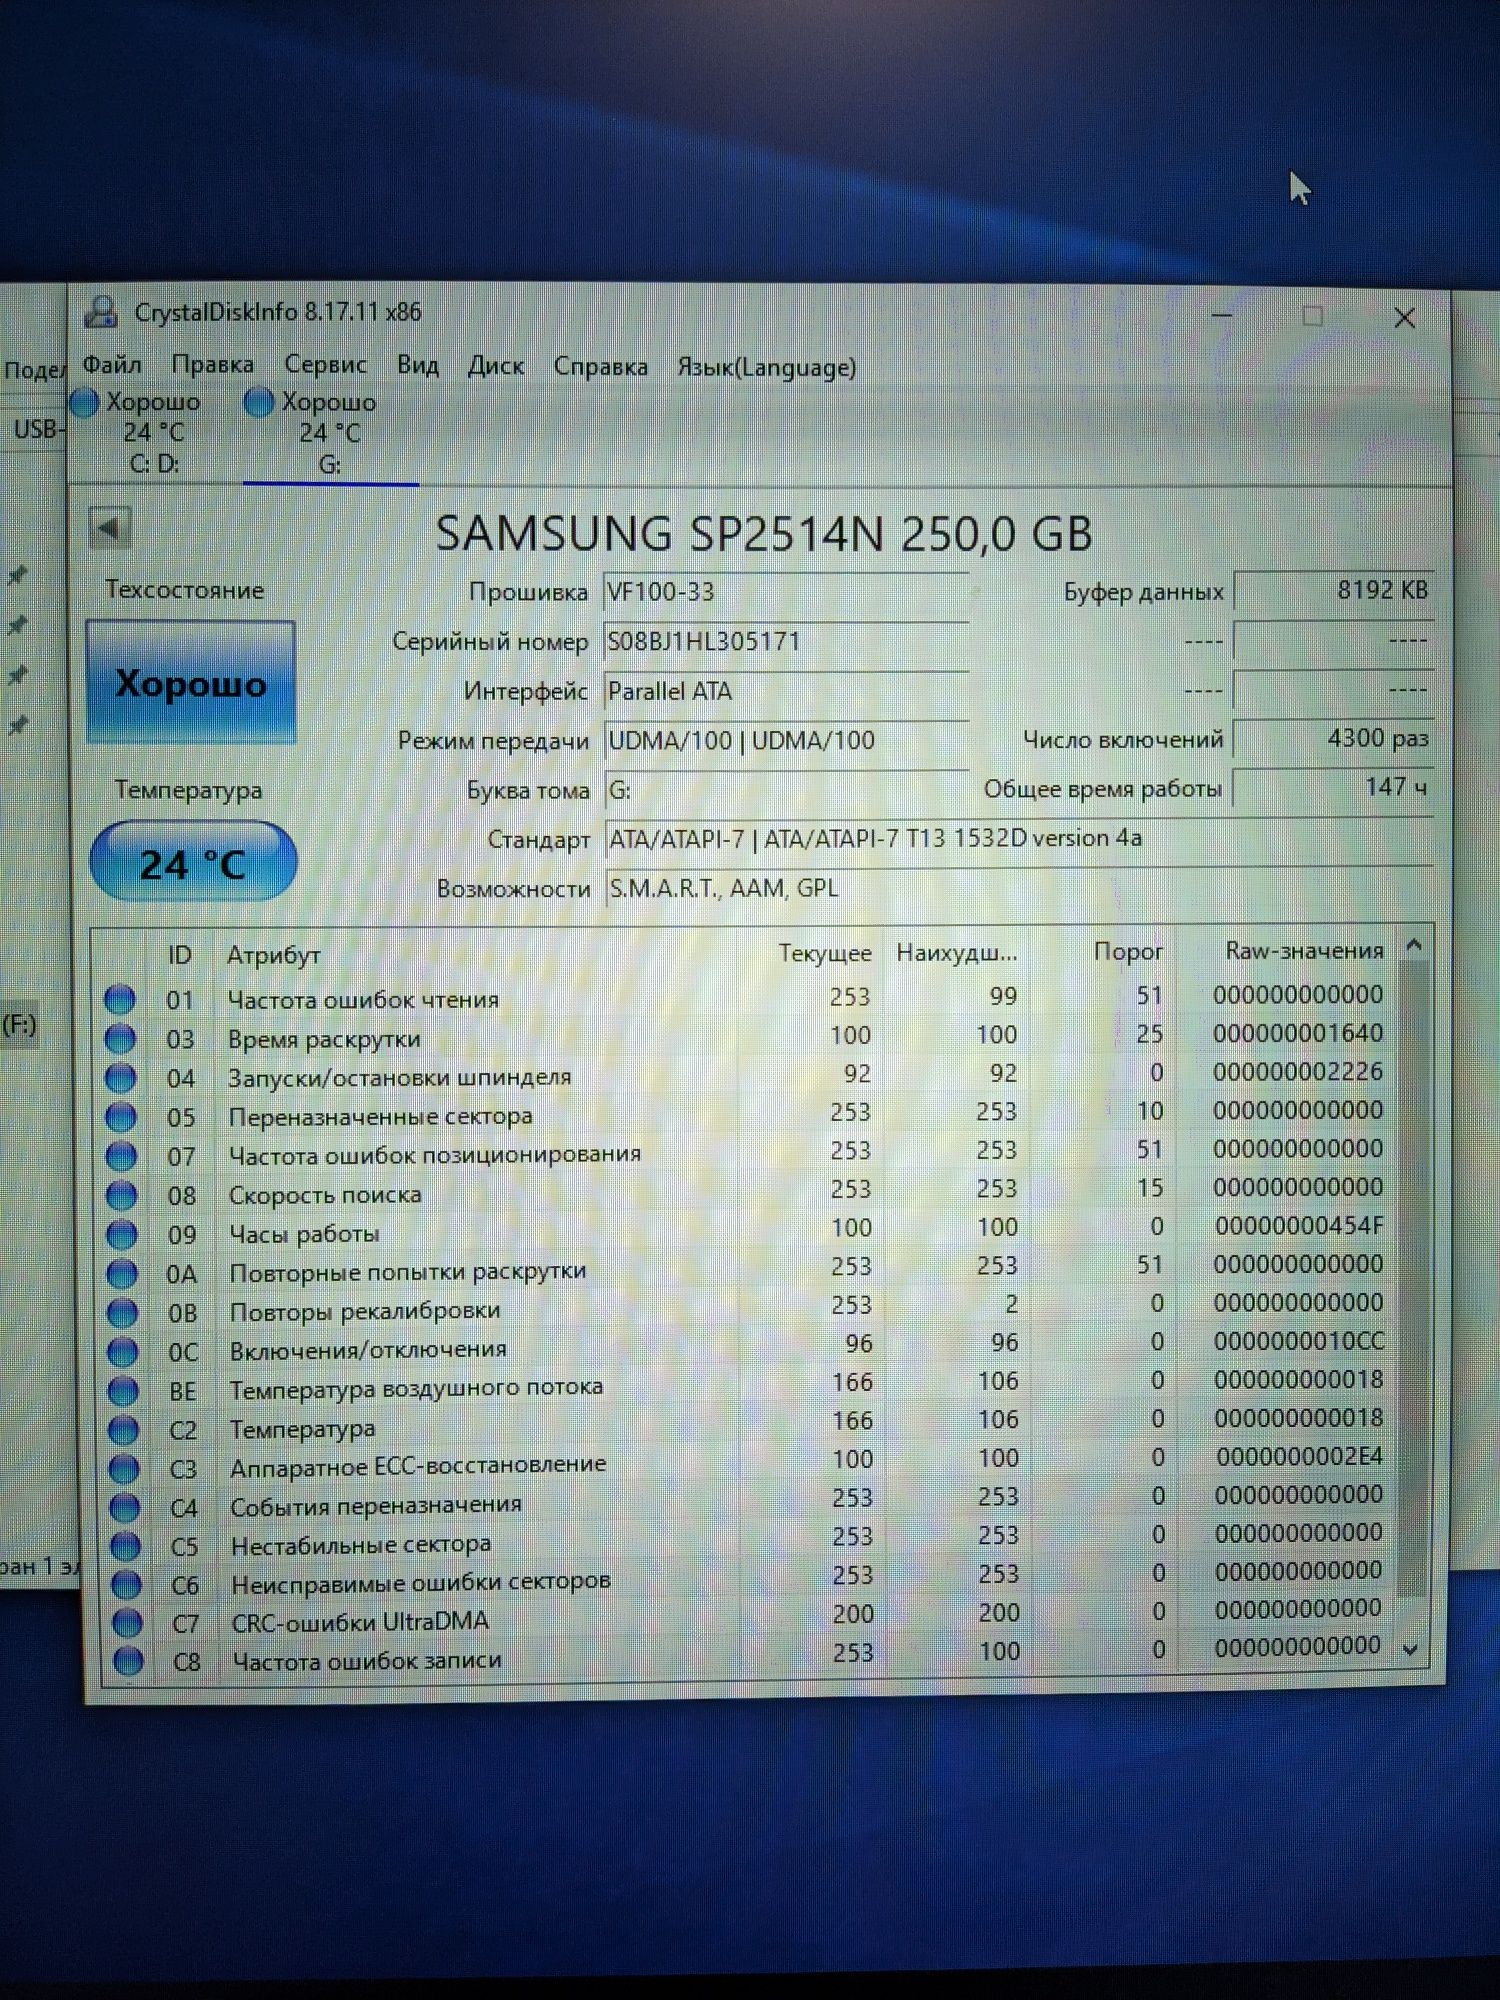1500x2000 pixels.
Task: Select the Время раскрутки row
Action: point(746,1036)
